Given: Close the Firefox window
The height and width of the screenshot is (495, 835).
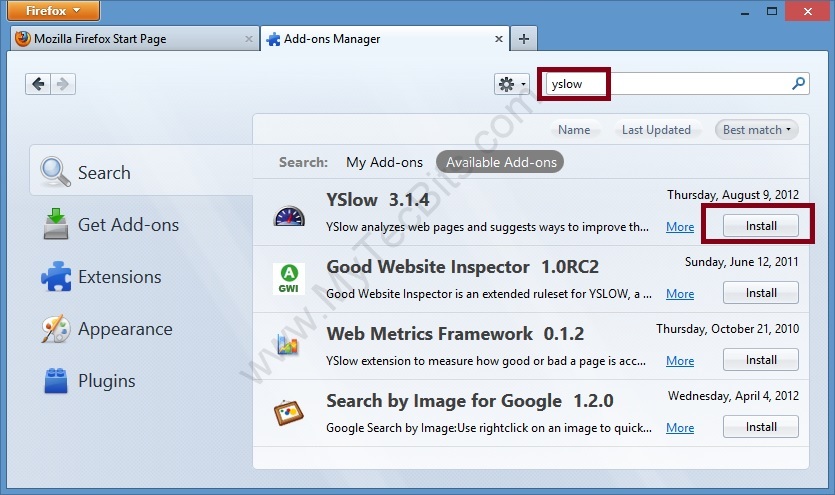Looking at the screenshot, I should [x=808, y=11].
